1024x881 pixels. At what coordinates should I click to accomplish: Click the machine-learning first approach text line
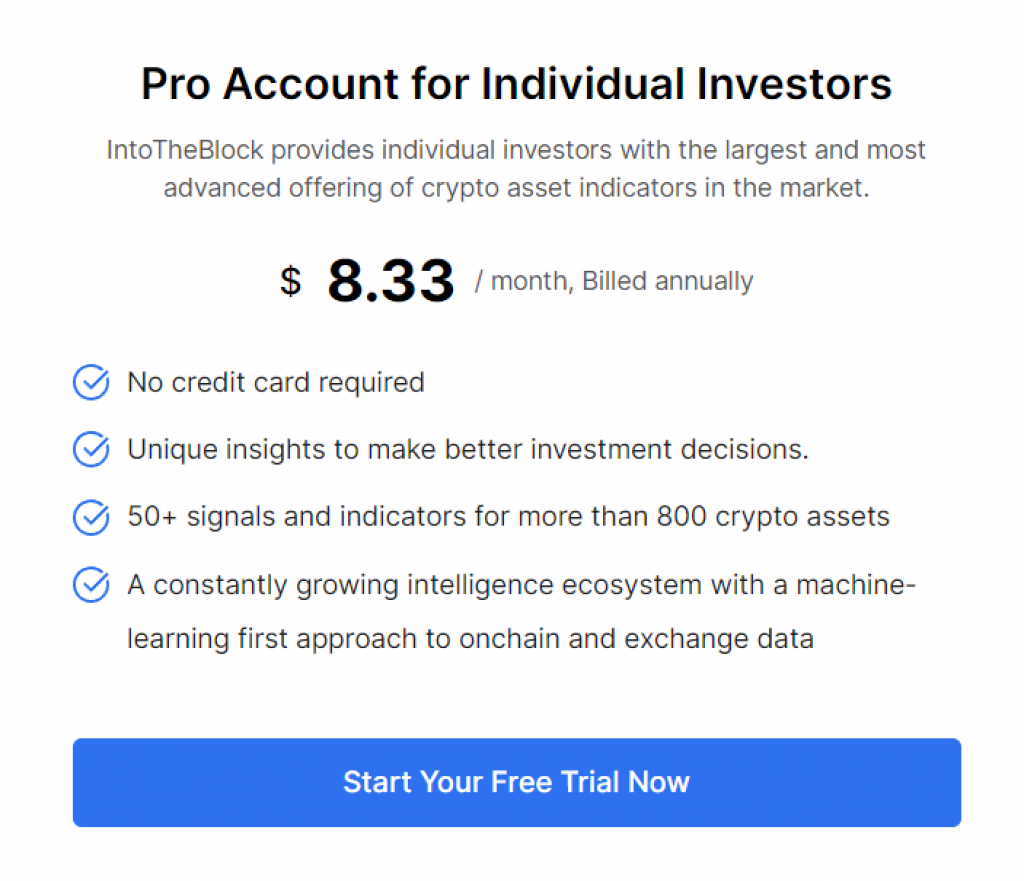470,639
